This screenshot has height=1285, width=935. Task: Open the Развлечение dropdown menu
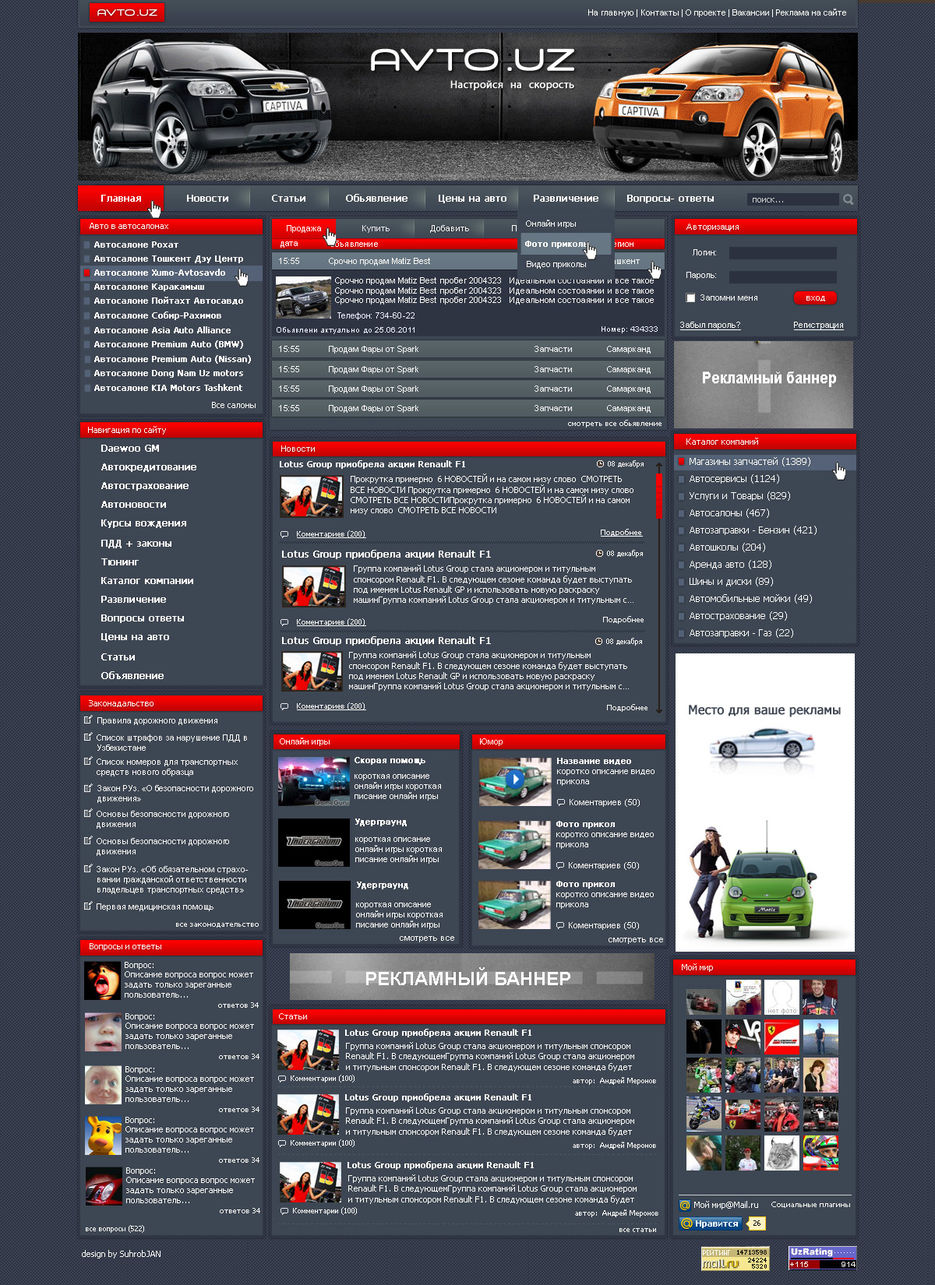coord(565,198)
